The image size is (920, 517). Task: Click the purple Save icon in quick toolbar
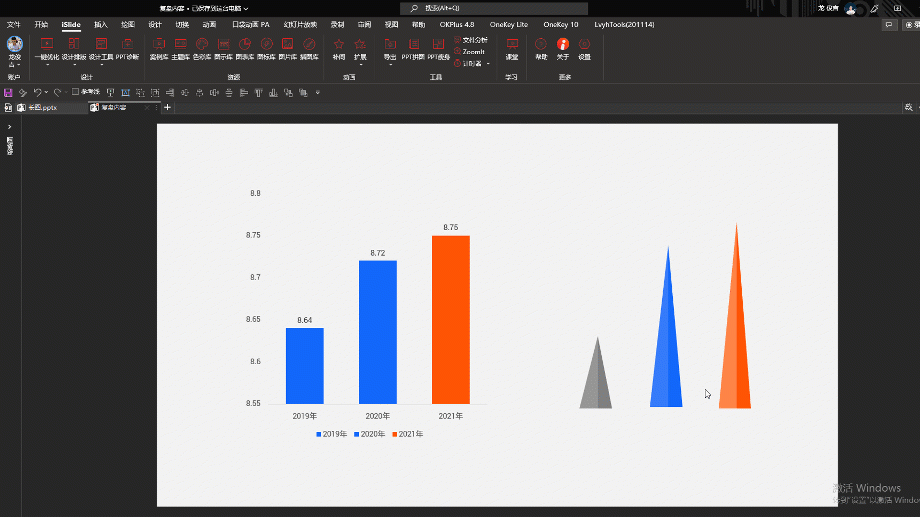(8, 93)
